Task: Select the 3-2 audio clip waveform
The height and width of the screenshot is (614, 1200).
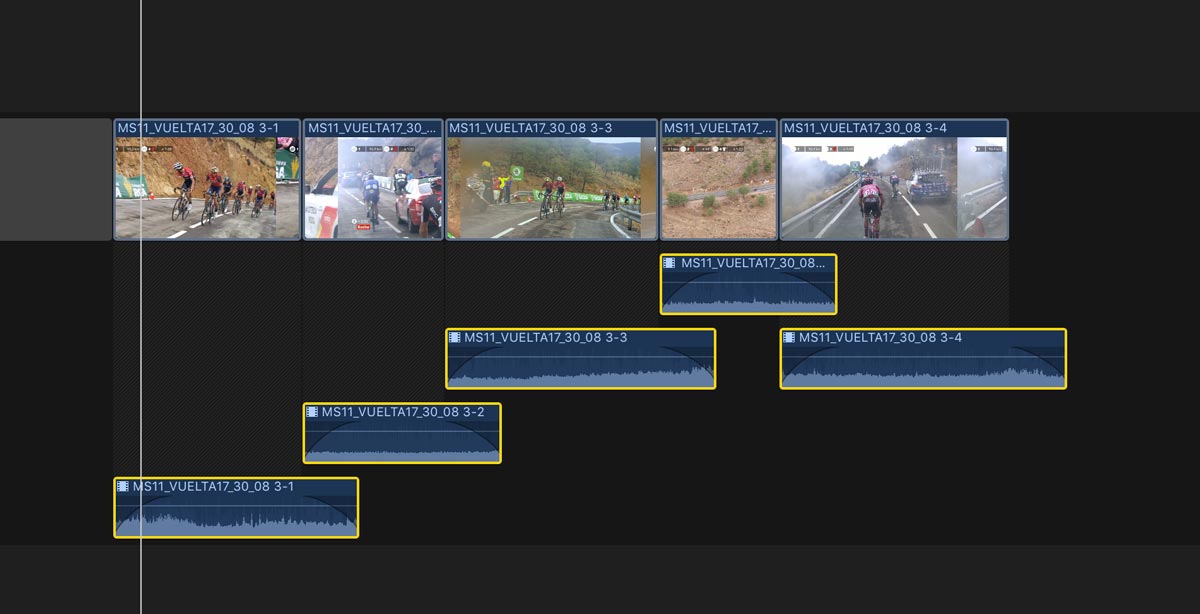Action: pos(402,441)
